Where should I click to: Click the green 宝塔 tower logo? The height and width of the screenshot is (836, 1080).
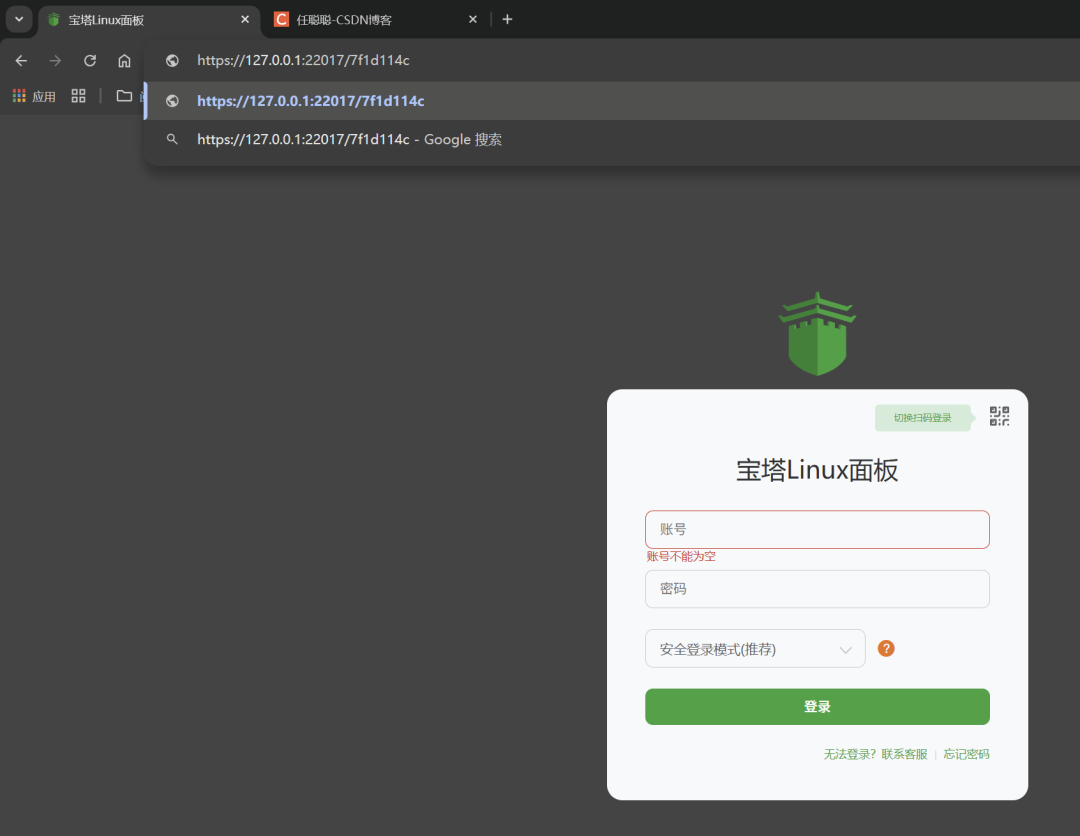pyautogui.click(x=817, y=334)
